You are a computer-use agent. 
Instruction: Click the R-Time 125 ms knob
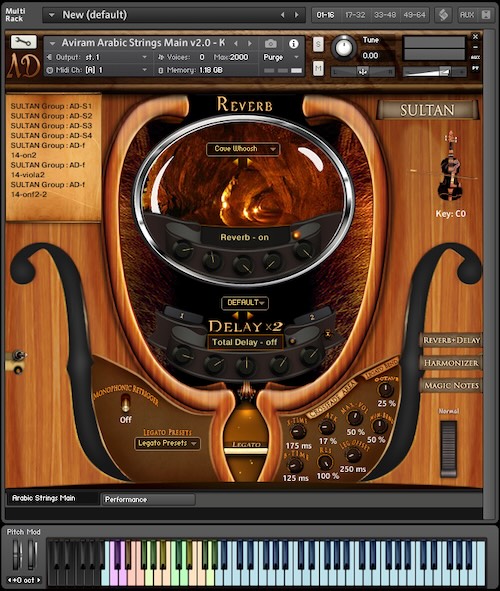coord(295,465)
